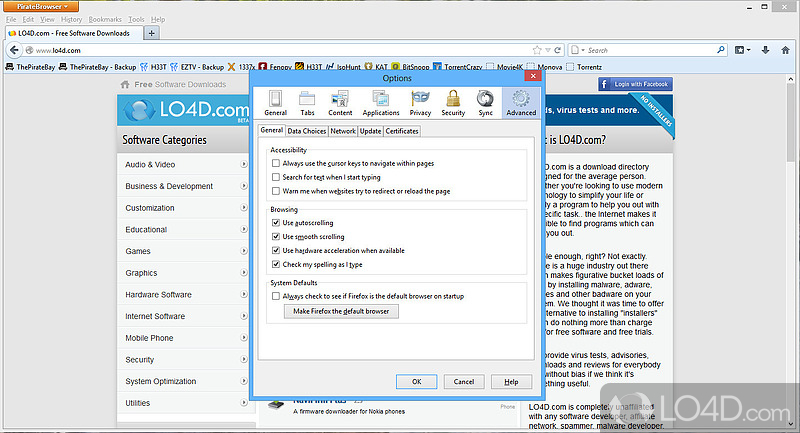Open the Torrentz bookmark
Viewport: 800px width, 433px height.
(584, 67)
